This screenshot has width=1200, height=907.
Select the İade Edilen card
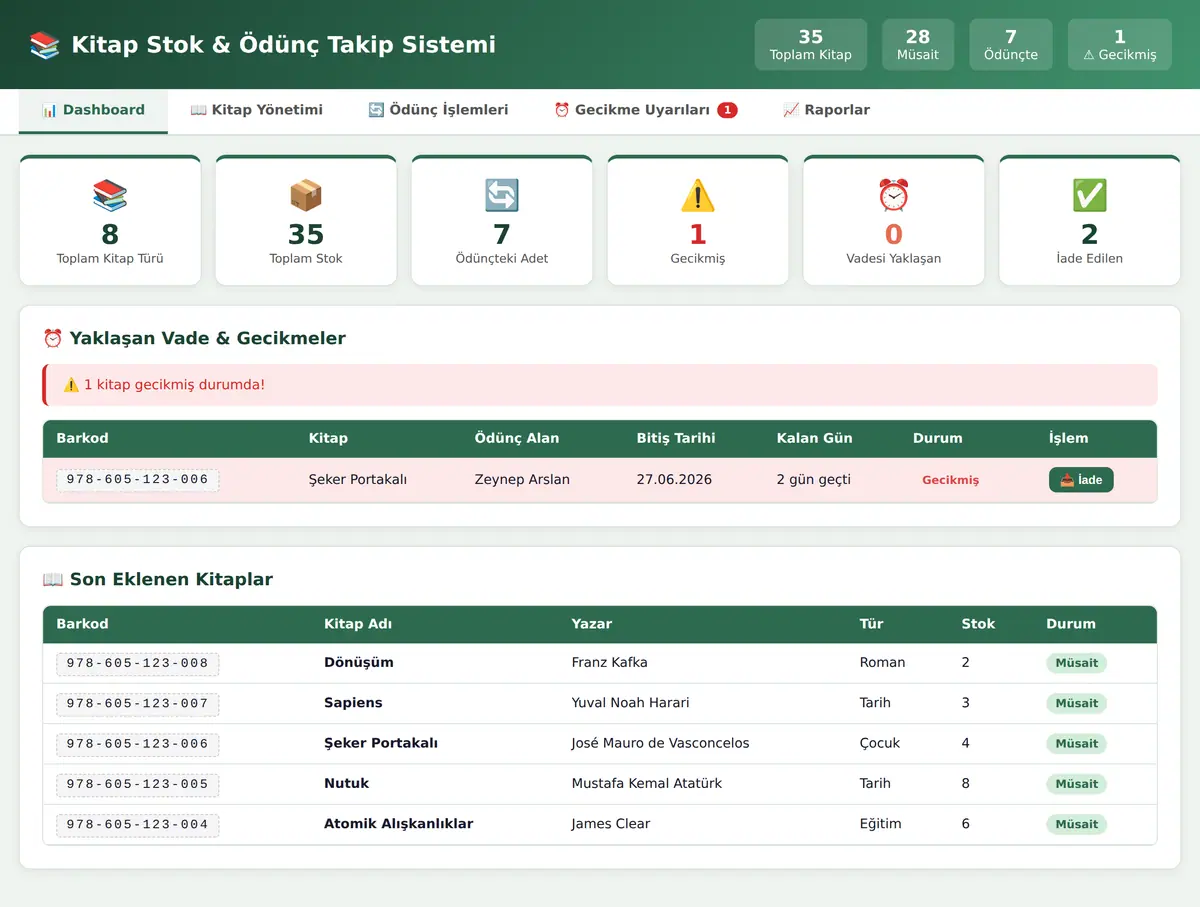pyautogui.click(x=1090, y=220)
